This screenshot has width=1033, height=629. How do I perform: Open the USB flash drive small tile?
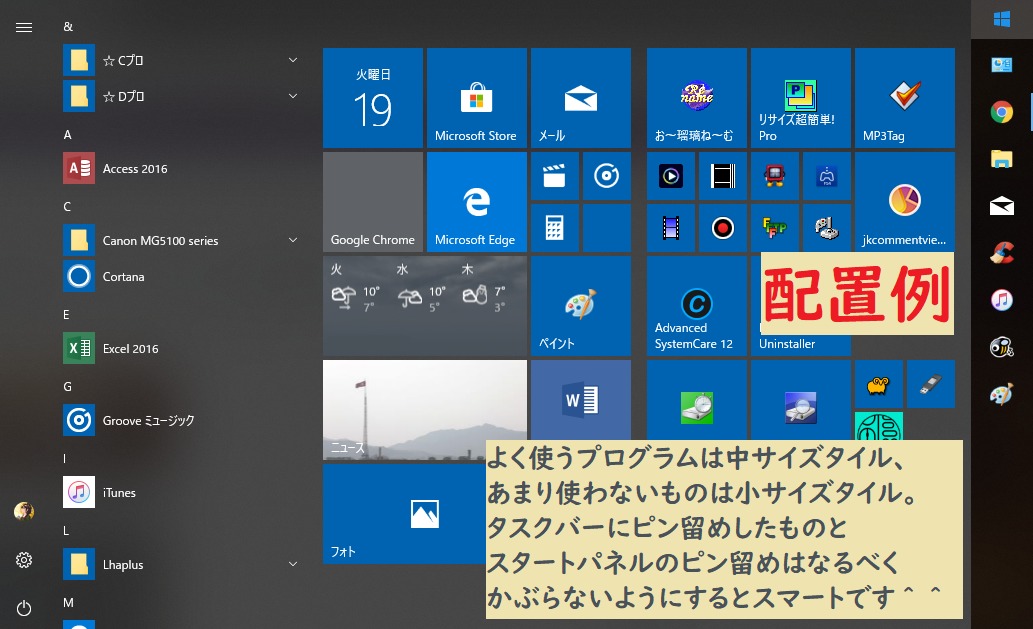coord(931,384)
